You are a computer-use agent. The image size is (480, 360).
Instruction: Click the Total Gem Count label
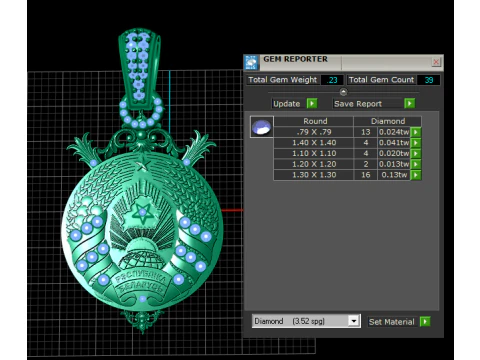381,80
